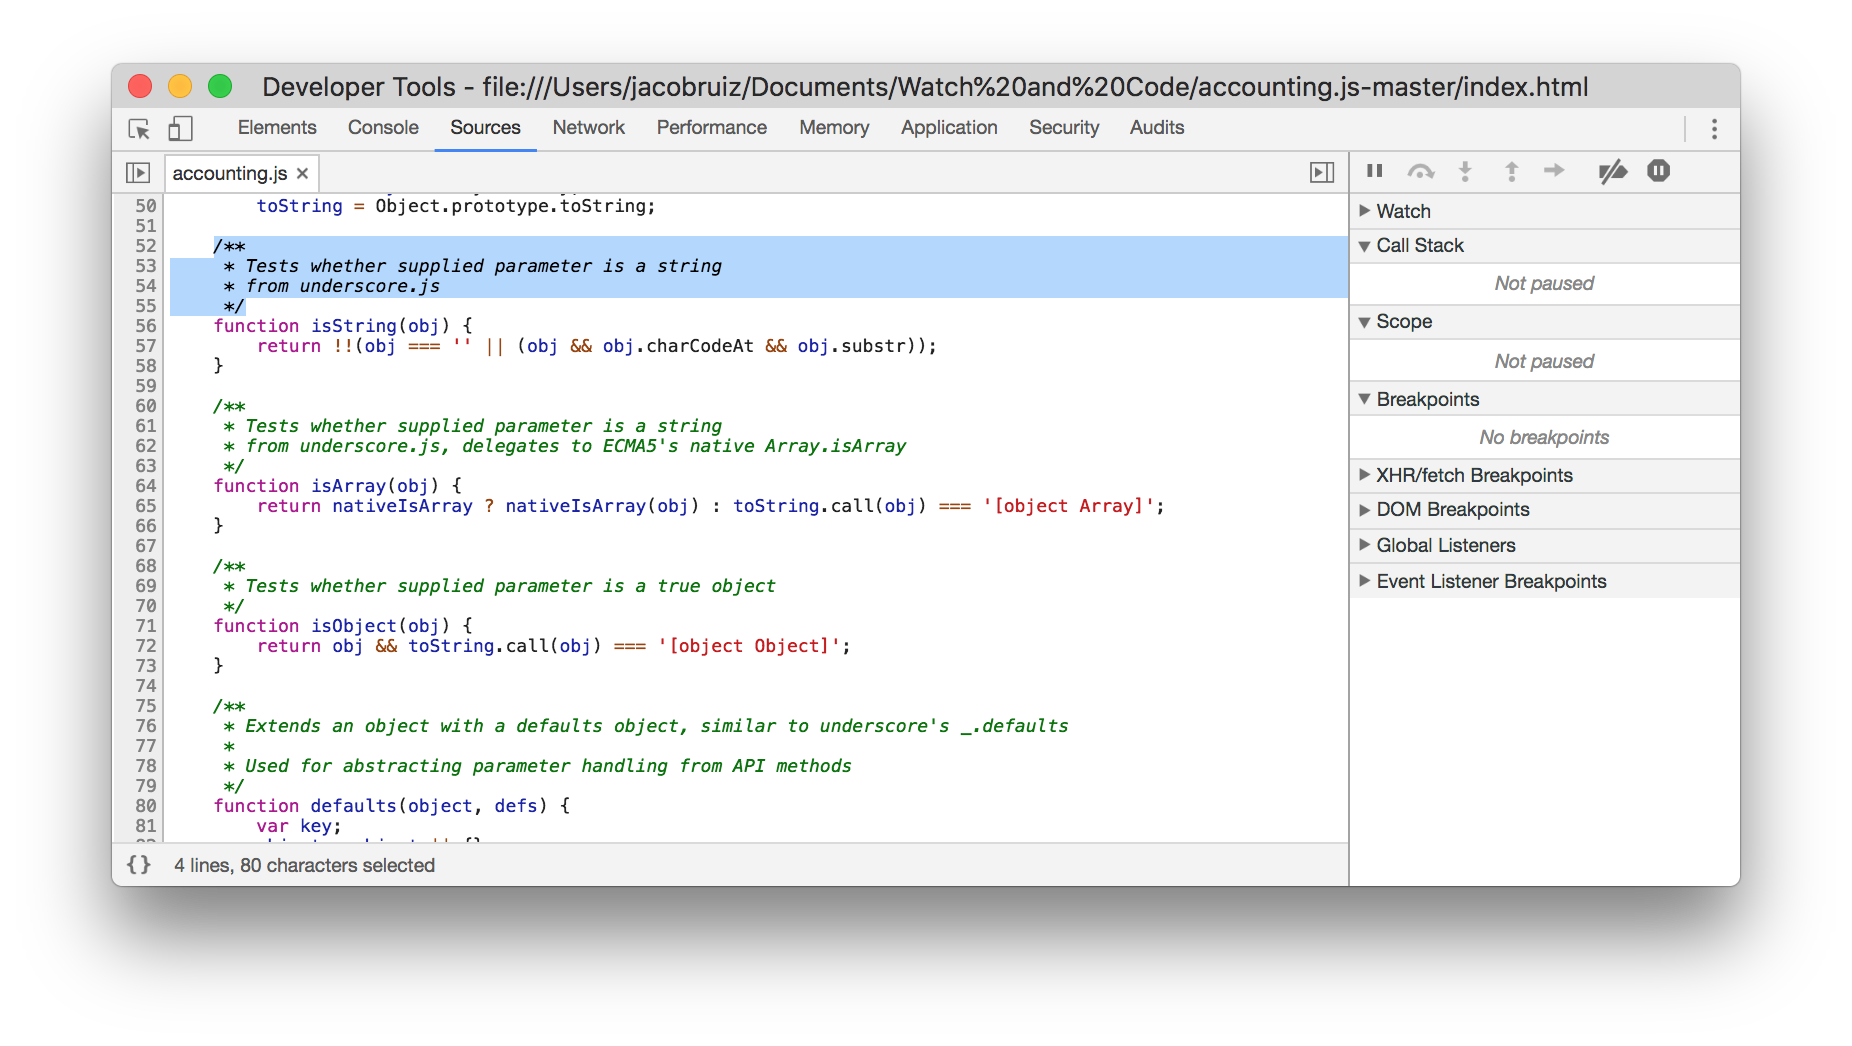Activate the inspect element picker icon
This screenshot has width=1852, height=1046.
139,129
